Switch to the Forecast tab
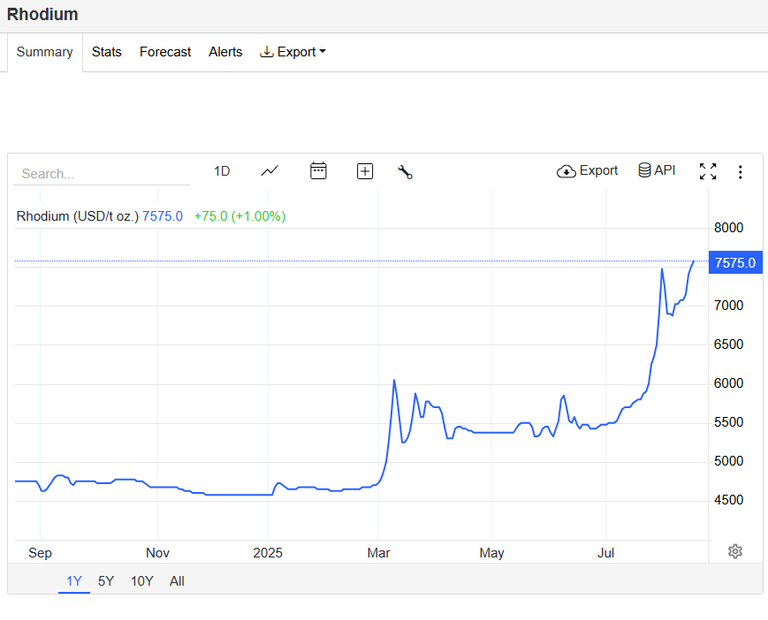 click(165, 52)
